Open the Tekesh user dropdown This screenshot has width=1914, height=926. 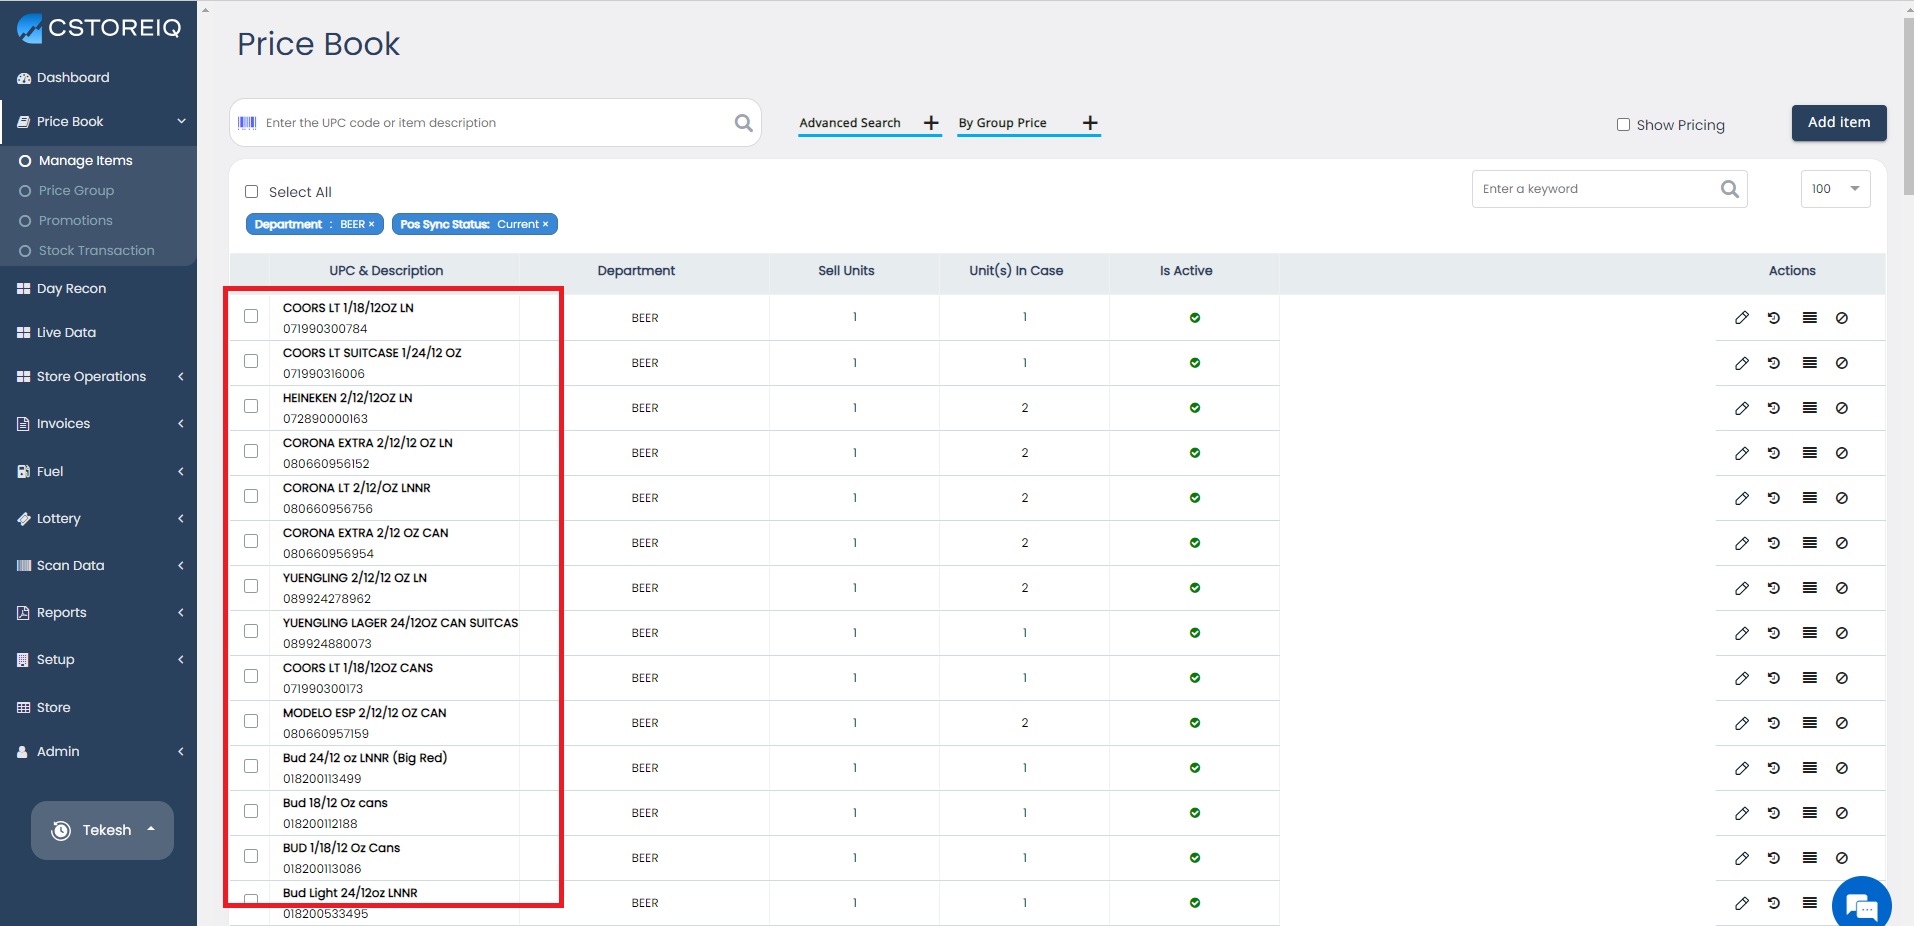[x=102, y=830]
